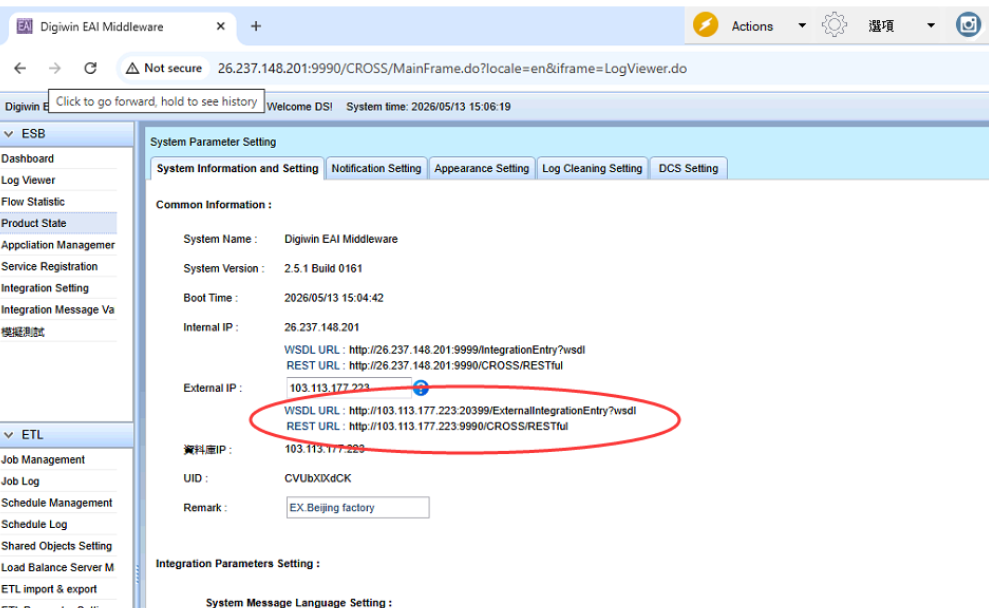Open the Appearance Setting tab
Image resolution: width=989 pixels, height=608 pixels.
tap(481, 168)
